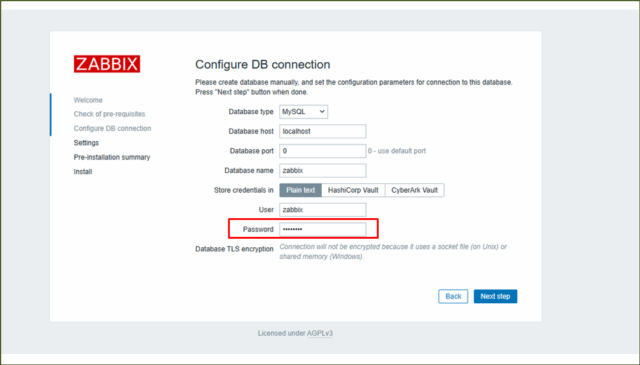Click the 'Connection will not be encrypted' note

pyautogui.click(x=393, y=251)
